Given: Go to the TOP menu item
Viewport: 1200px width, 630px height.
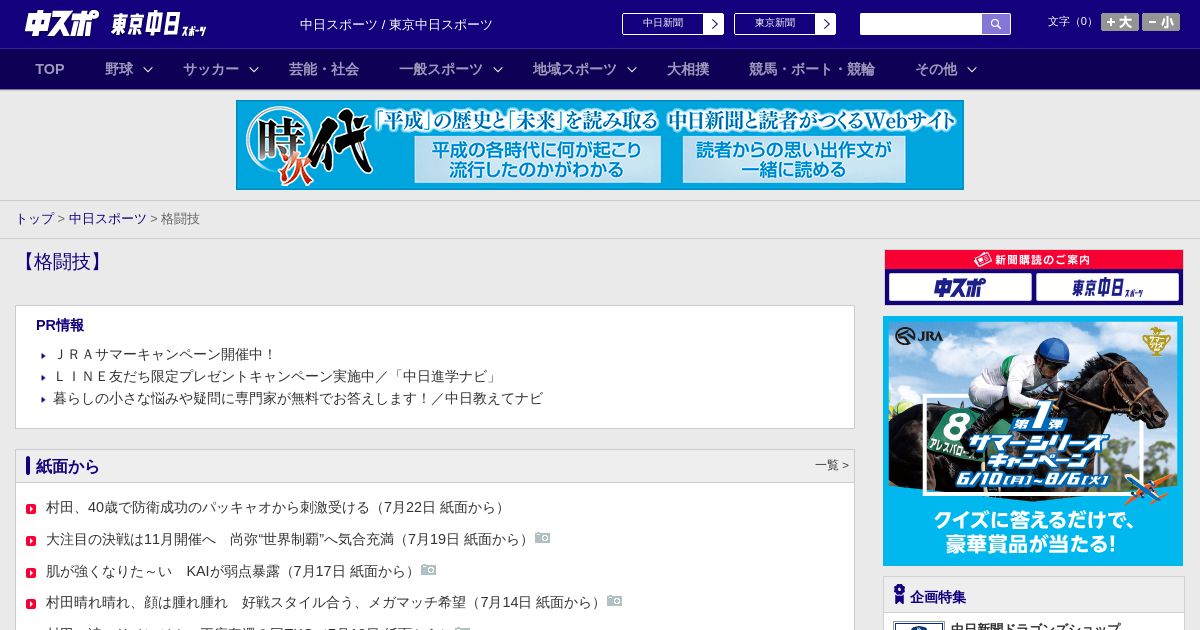Looking at the screenshot, I should tap(50, 69).
